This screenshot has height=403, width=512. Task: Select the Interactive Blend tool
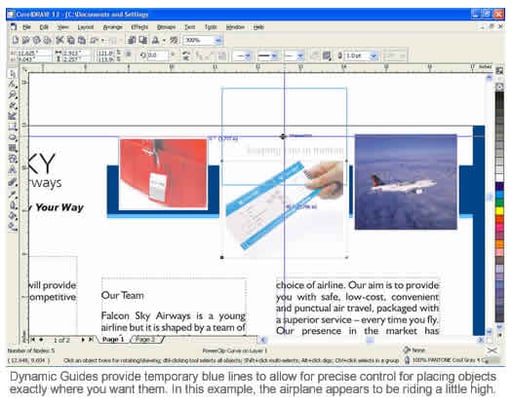click(12, 182)
